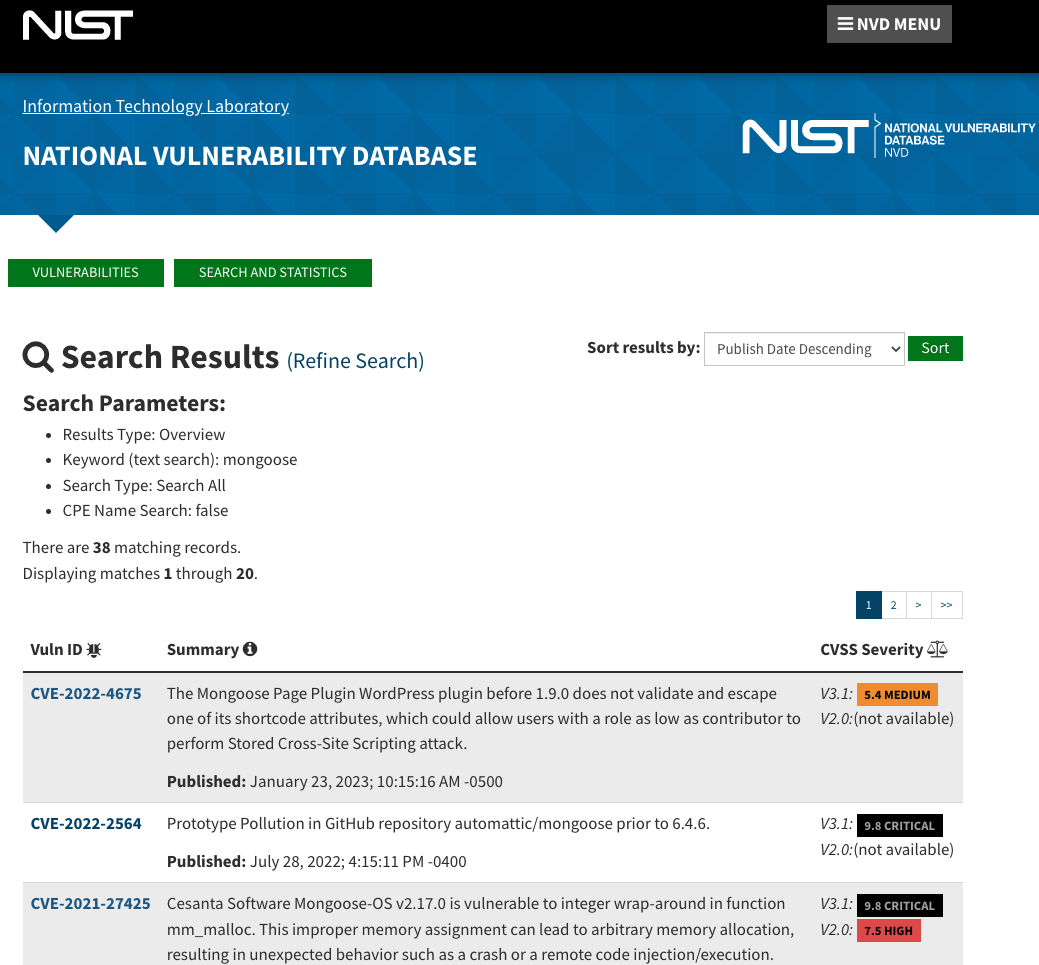Open the NVD MENU hamburger button
Image resolution: width=1039 pixels, height=965 pixels.
coord(889,24)
